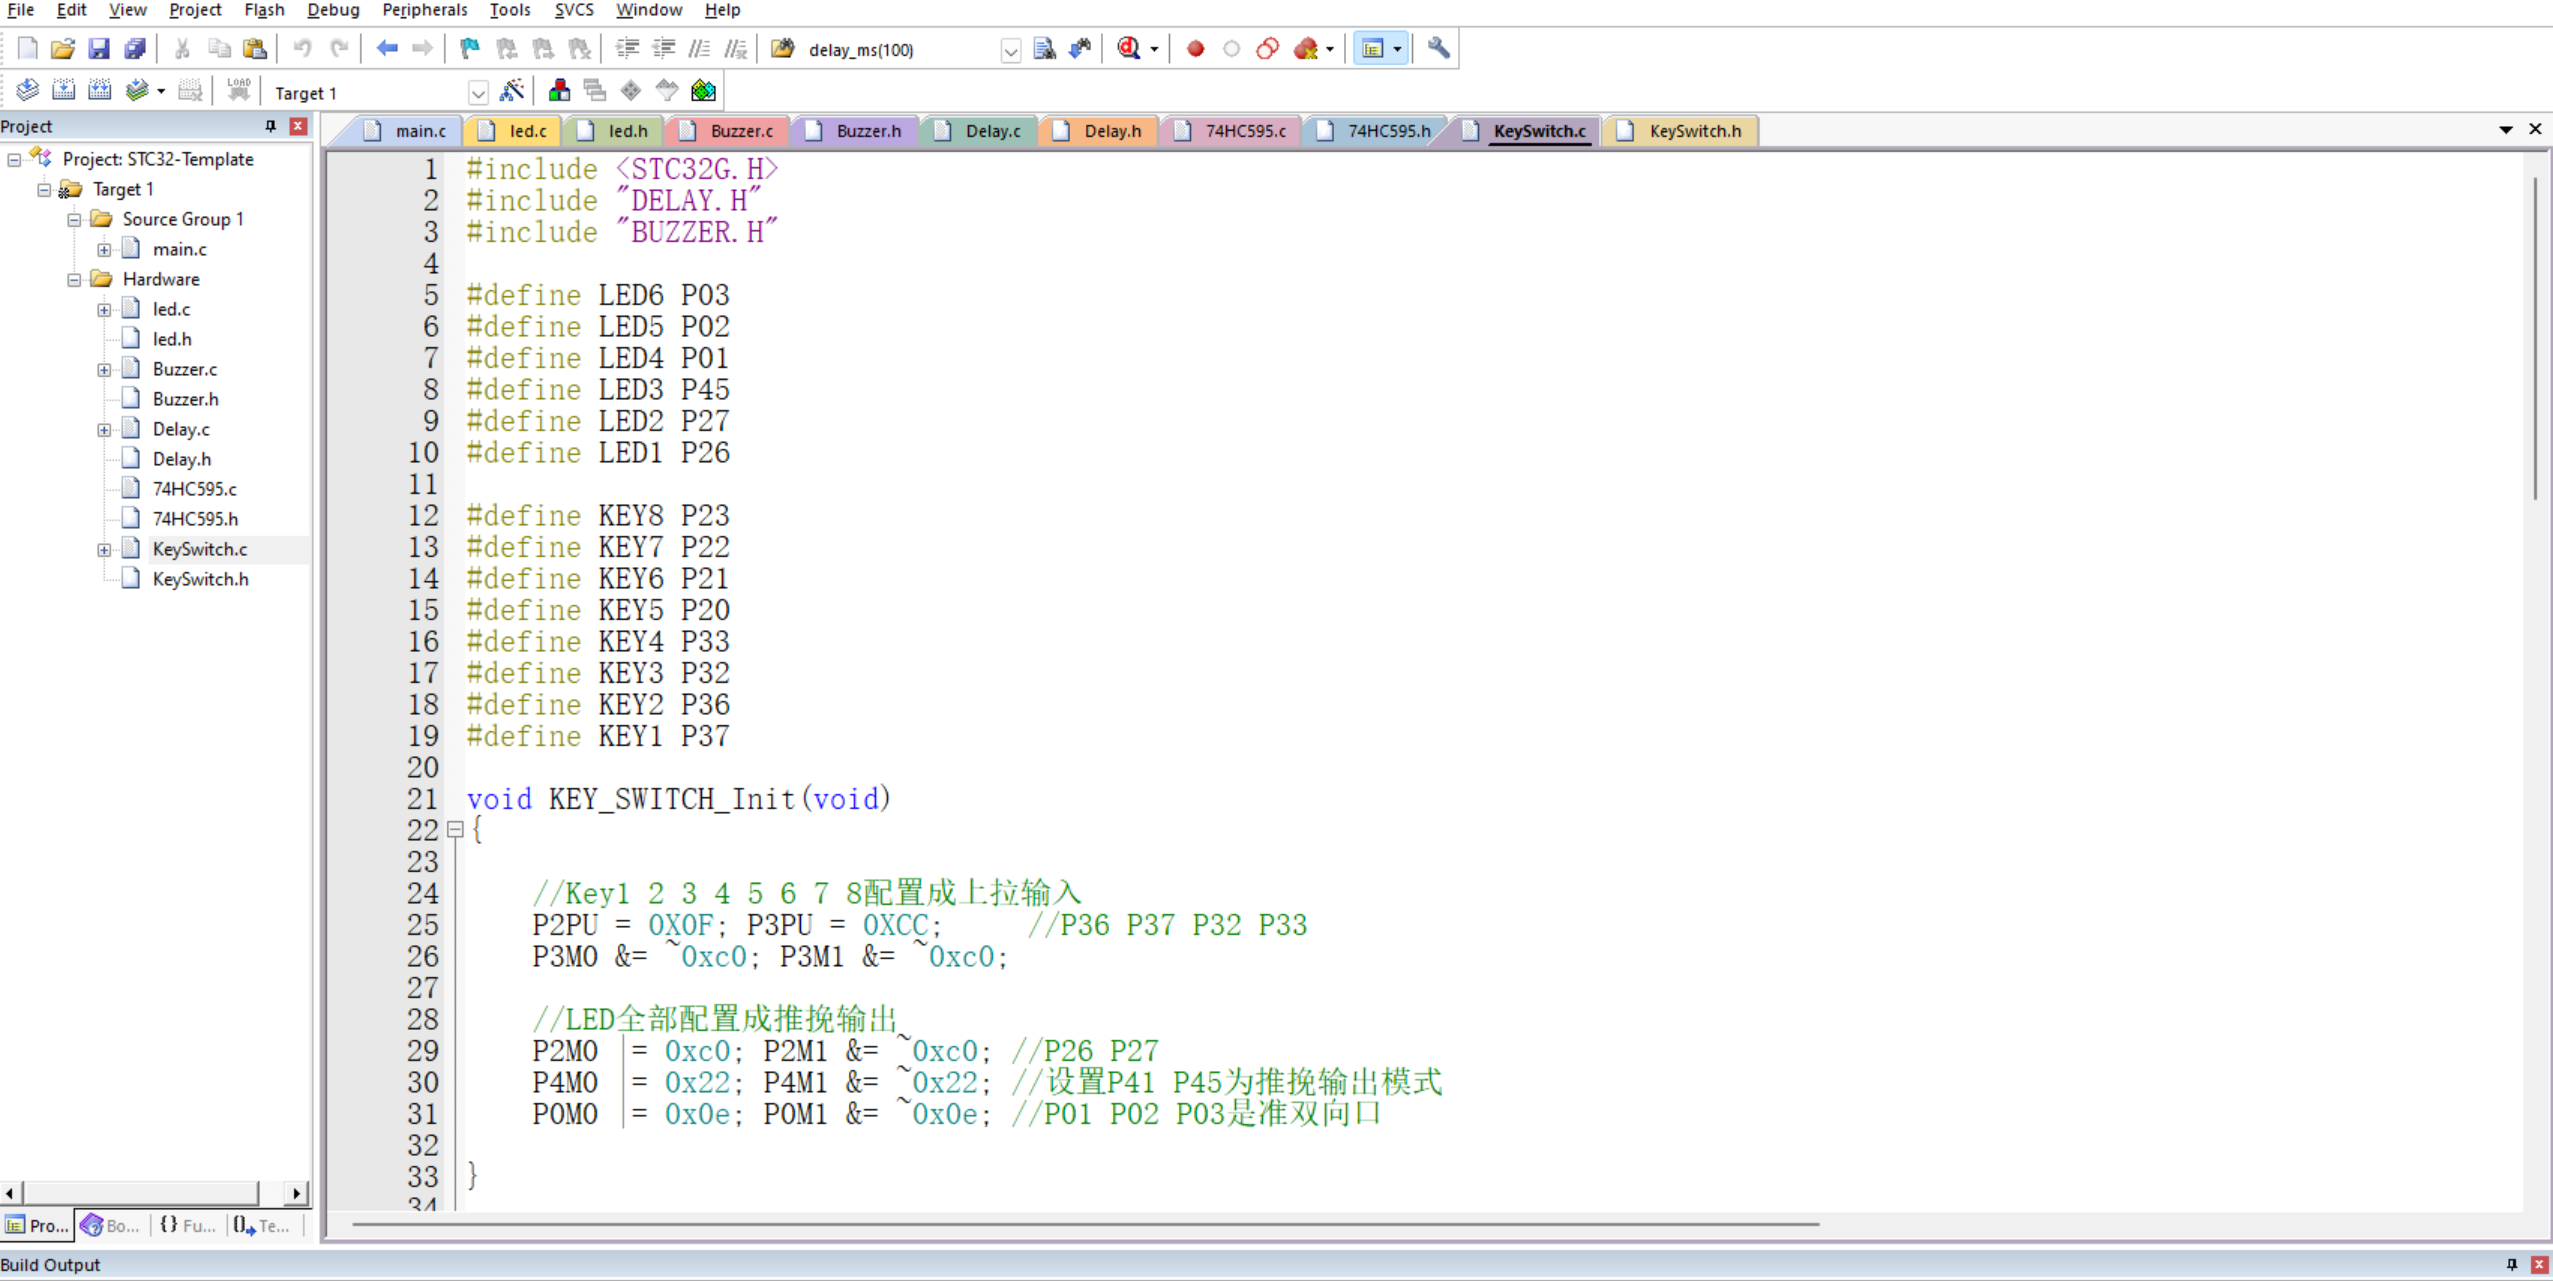
Task: Kill all breakpoints with the red X icon
Action: 1305,49
